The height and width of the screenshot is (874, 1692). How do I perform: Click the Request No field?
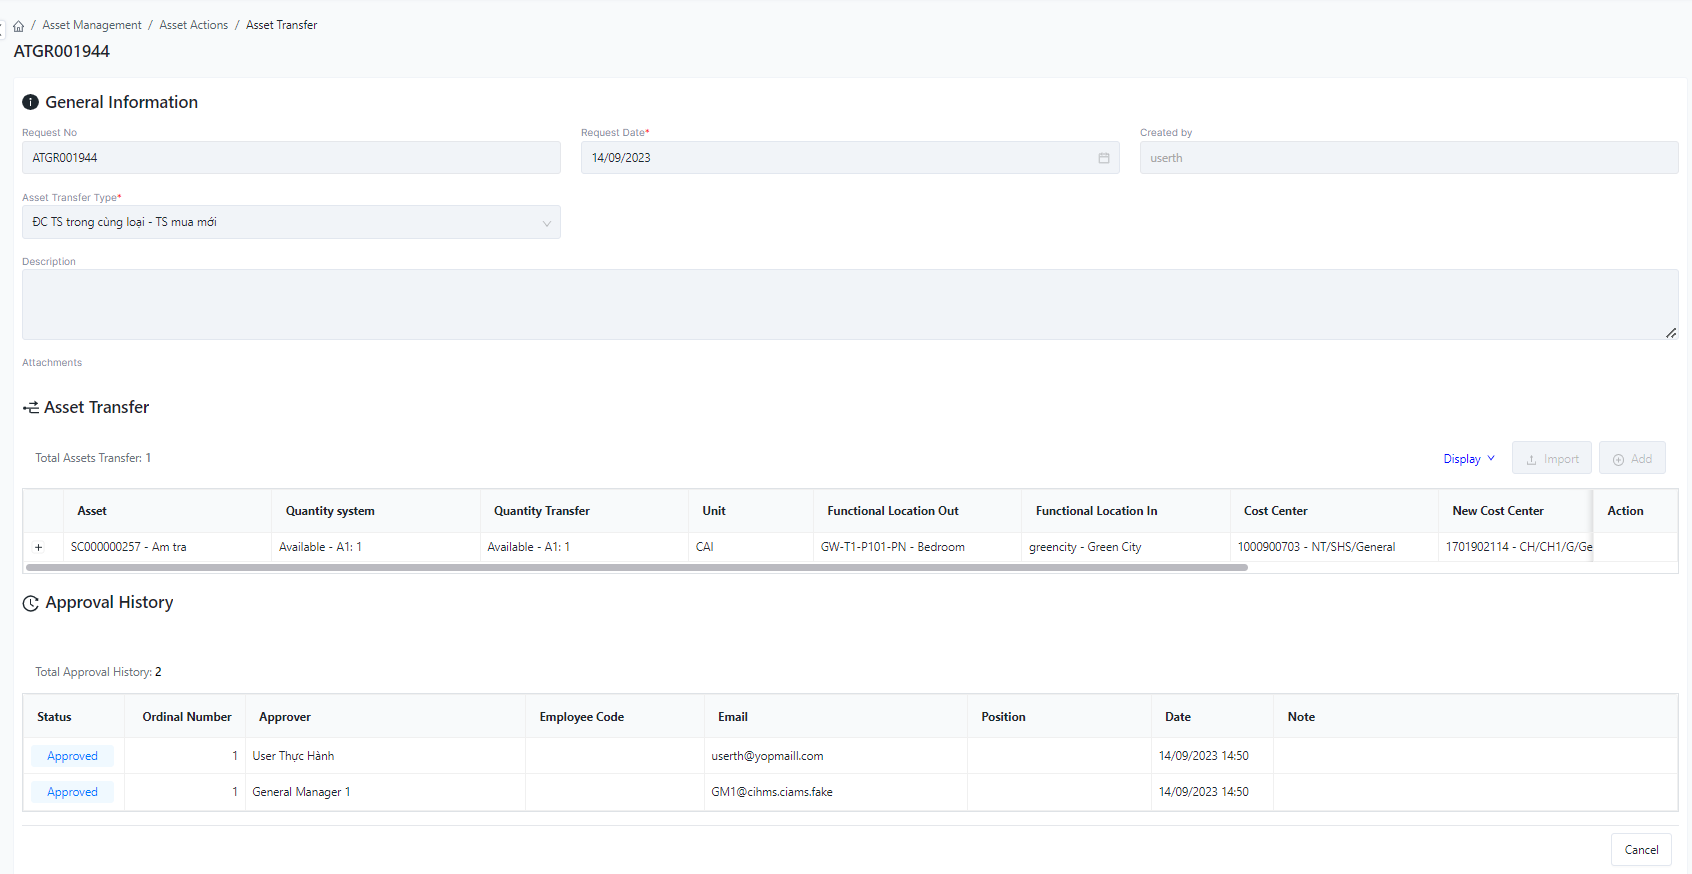click(x=291, y=158)
